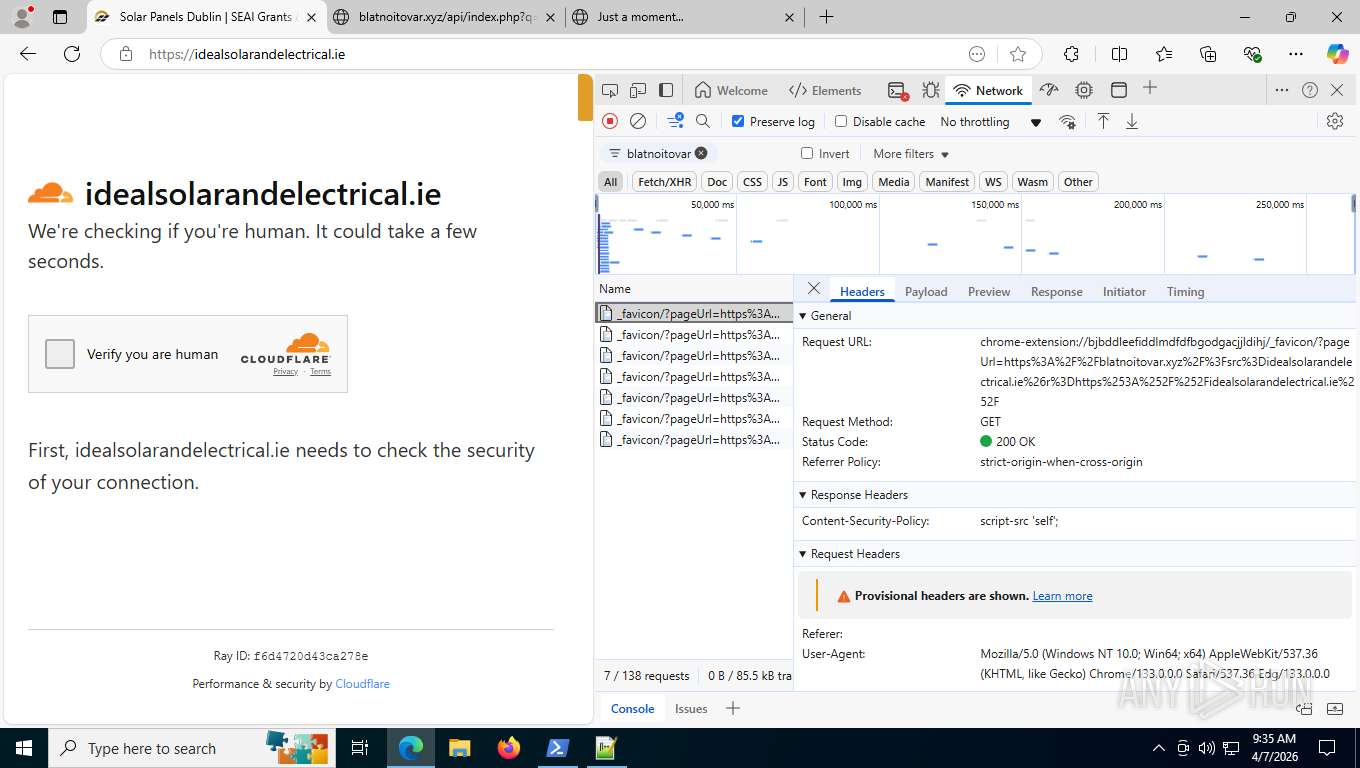Toggle split screen in Edge toolbar
This screenshot has width=1360, height=768.
[1120, 54]
